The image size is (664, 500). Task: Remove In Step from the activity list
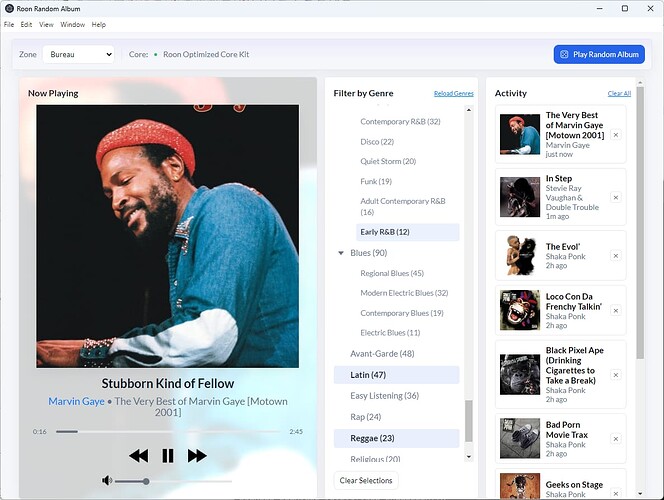(616, 197)
